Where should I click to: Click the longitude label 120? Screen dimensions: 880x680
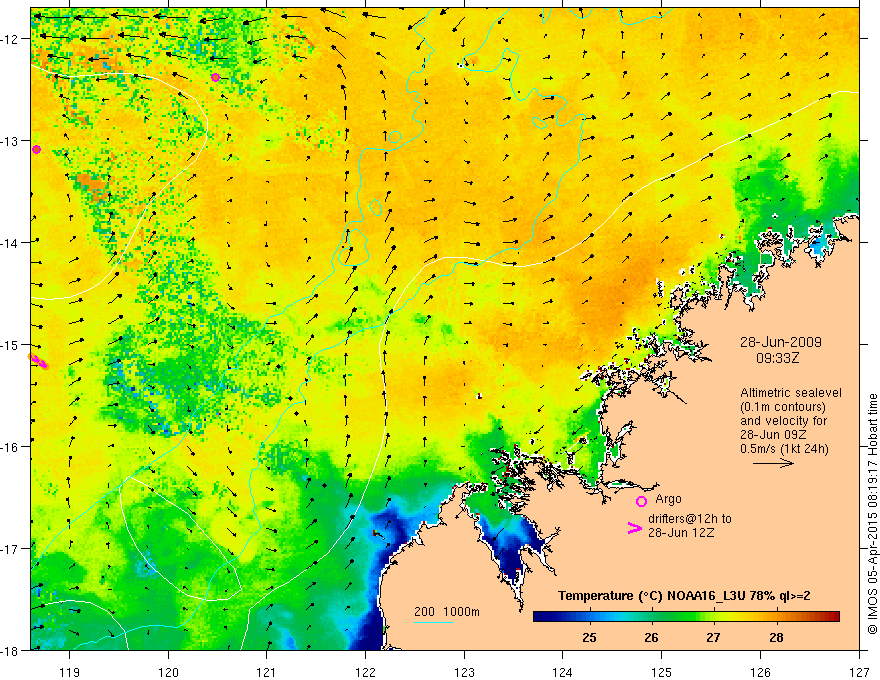pyautogui.click(x=168, y=672)
